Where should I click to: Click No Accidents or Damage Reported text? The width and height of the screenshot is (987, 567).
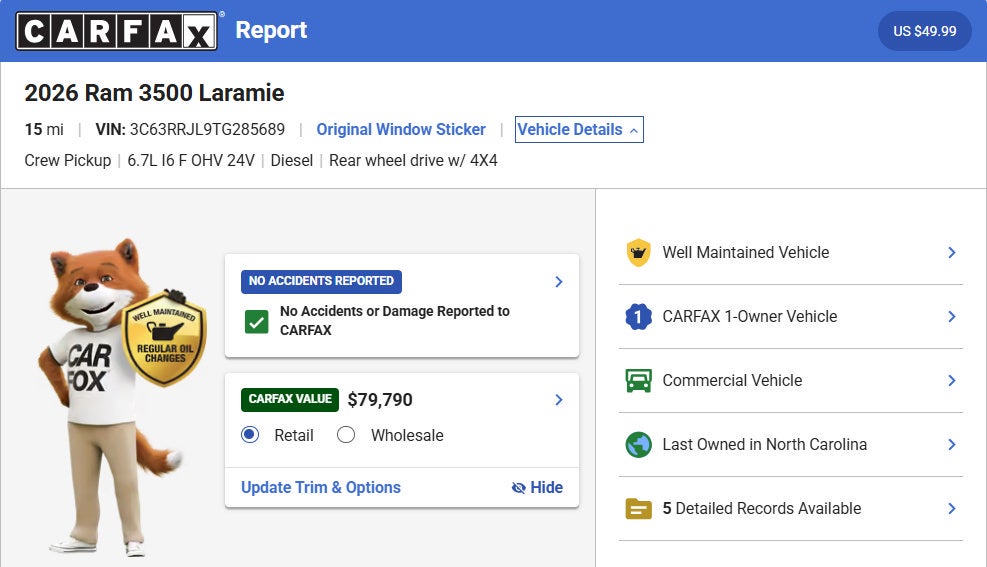click(395, 321)
